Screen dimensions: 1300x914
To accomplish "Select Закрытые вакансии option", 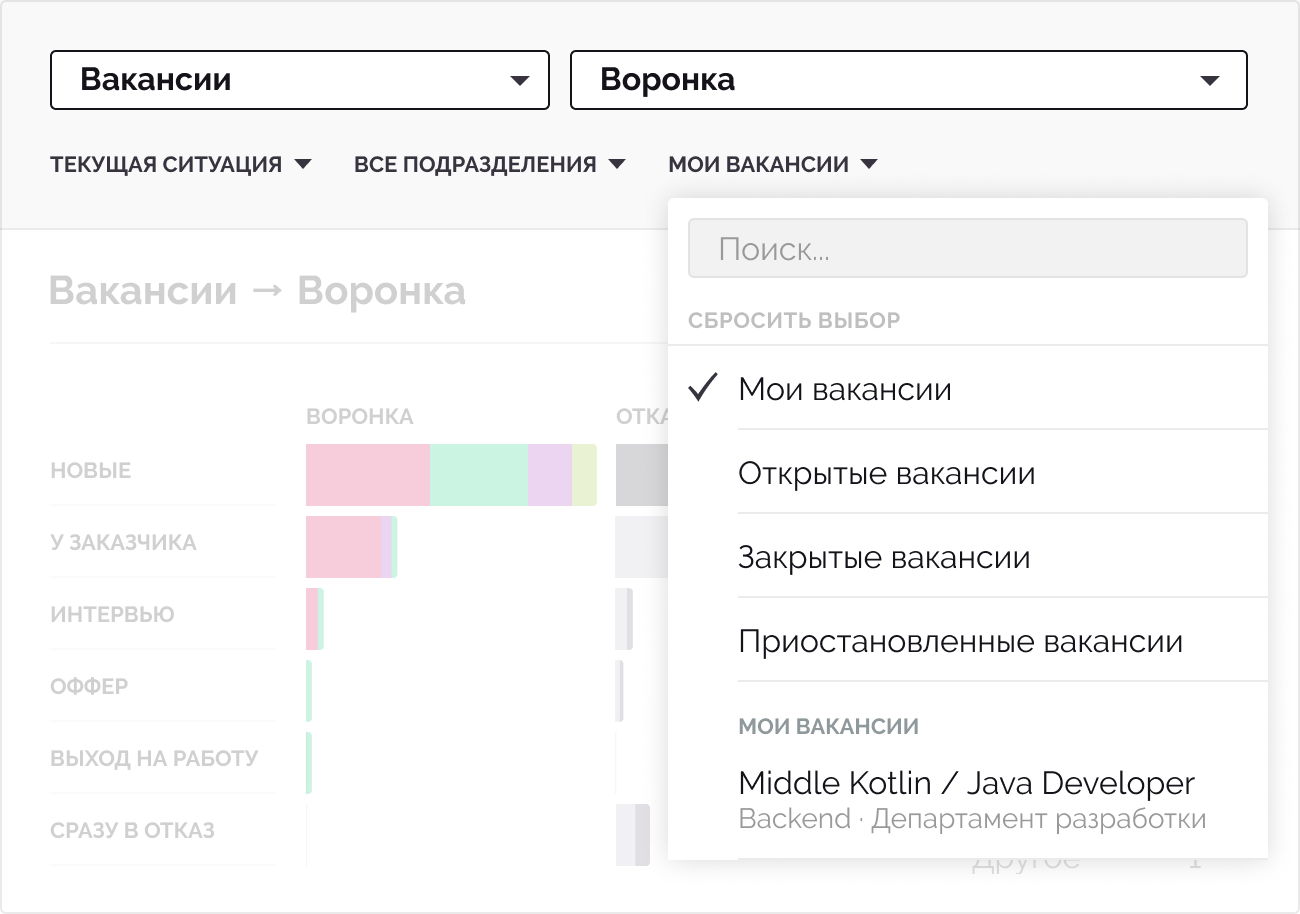I will (884, 557).
